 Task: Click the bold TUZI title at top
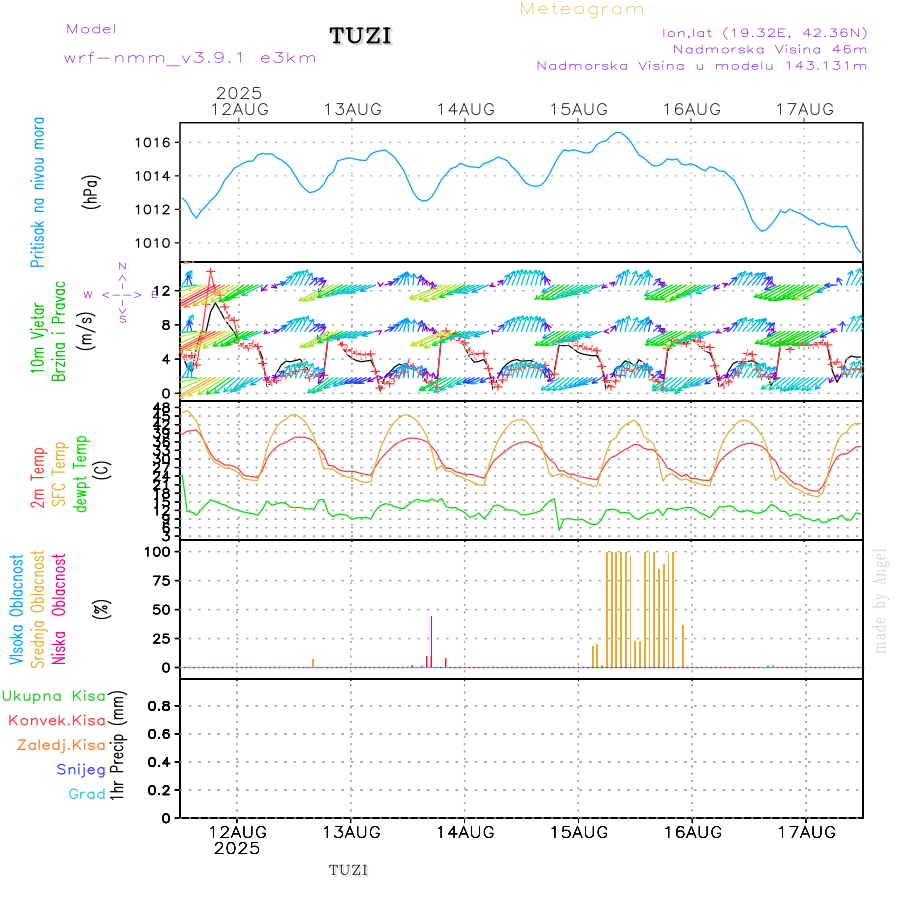(x=361, y=37)
